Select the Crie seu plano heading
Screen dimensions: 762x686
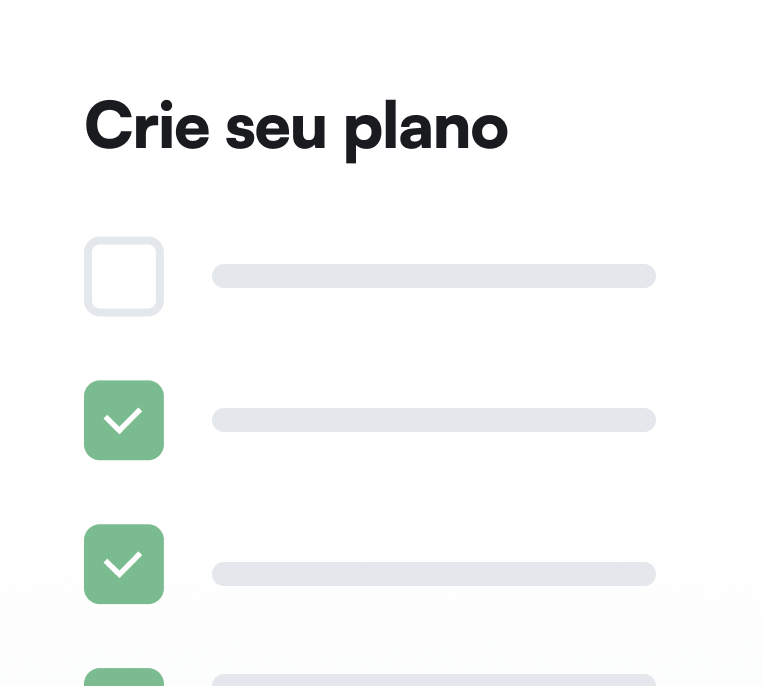pyautogui.click(x=296, y=130)
